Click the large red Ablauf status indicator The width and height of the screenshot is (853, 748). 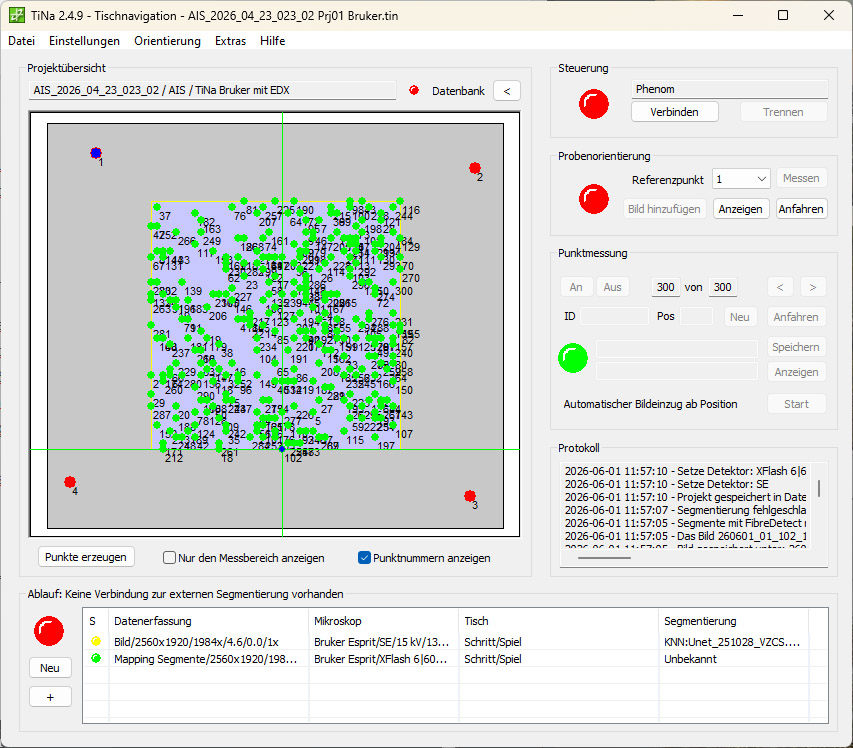(49, 630)
